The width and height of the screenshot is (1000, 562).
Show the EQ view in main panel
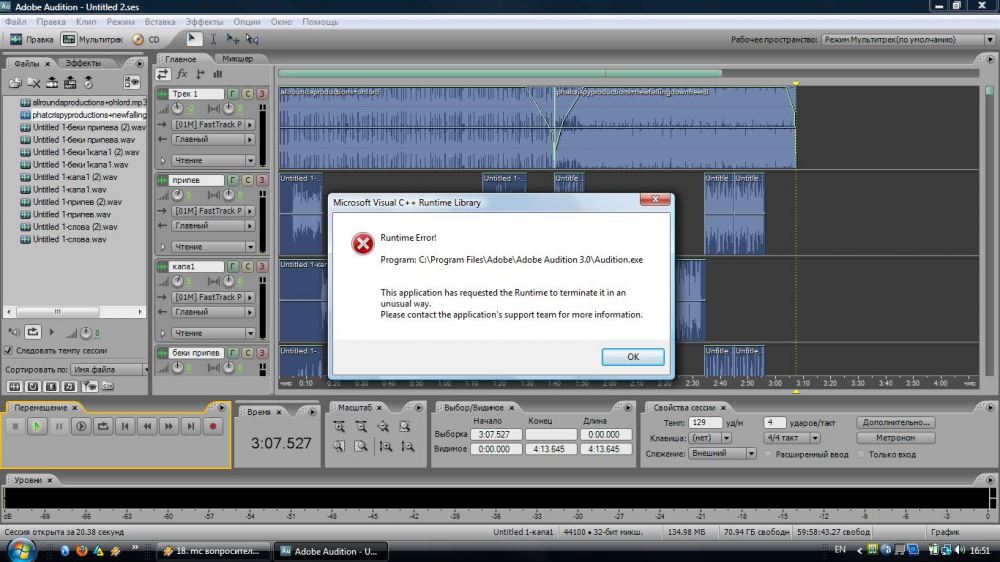coord(218,74)
